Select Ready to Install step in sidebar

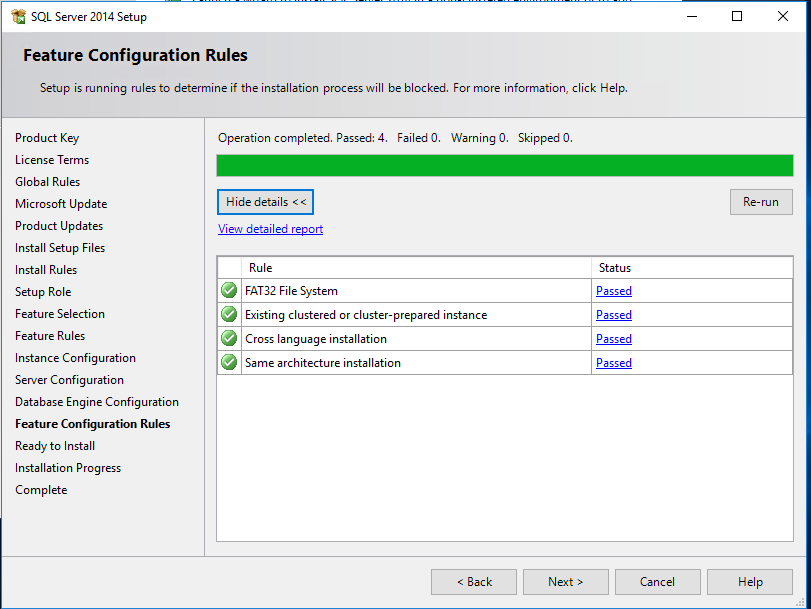(55, 446)
